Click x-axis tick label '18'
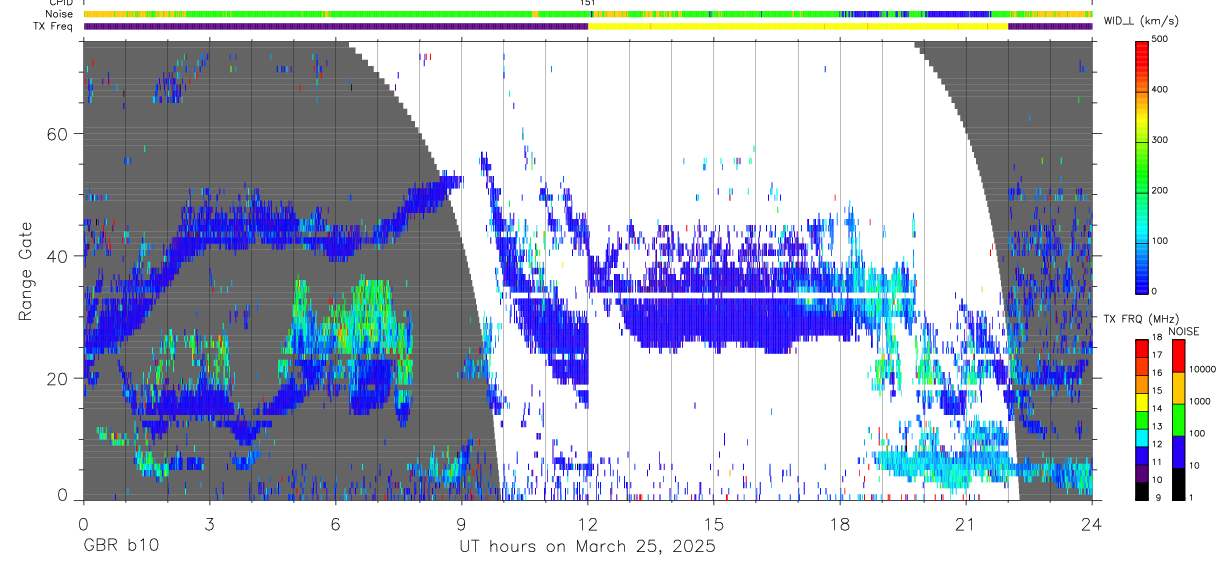The image size is (1228, 567). coord(840,524)
